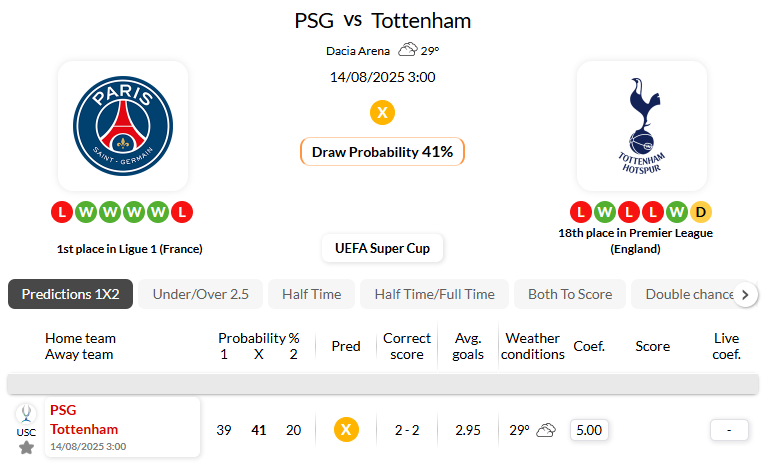Viewport: 771px width, 476px height.
Task: Click the orange X prediction icon in row
Action: [x=345, y=430]
